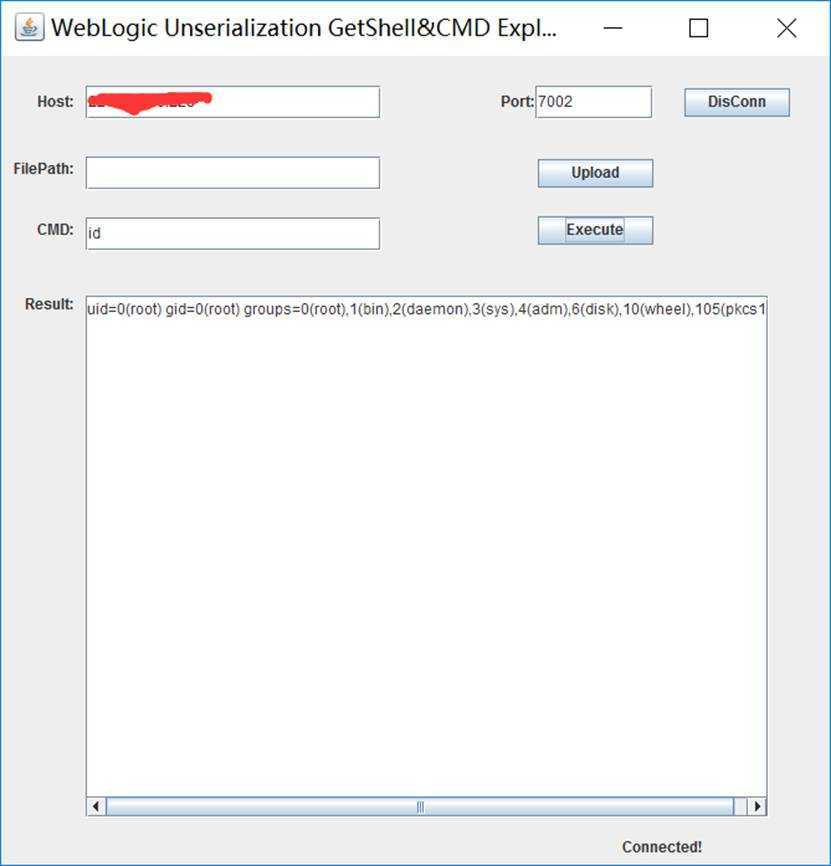Viewport: 831px width, 866px height.
Task: Click the Java app icon in title bar
Action: tap(29, 27)
